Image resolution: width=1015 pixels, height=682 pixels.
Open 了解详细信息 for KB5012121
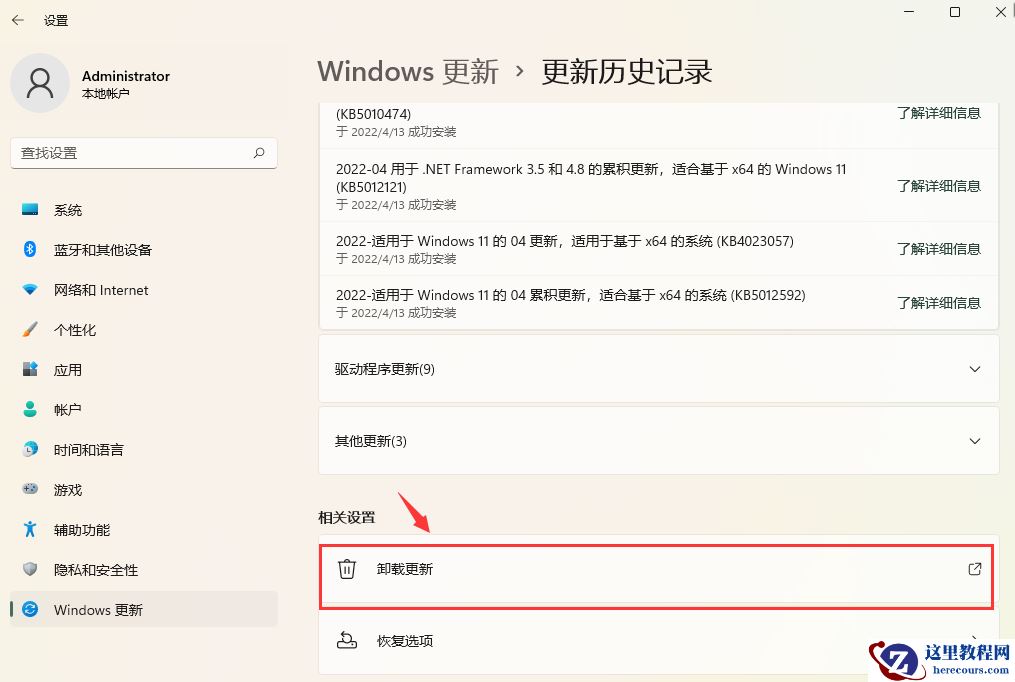click(x=940, y=185)
